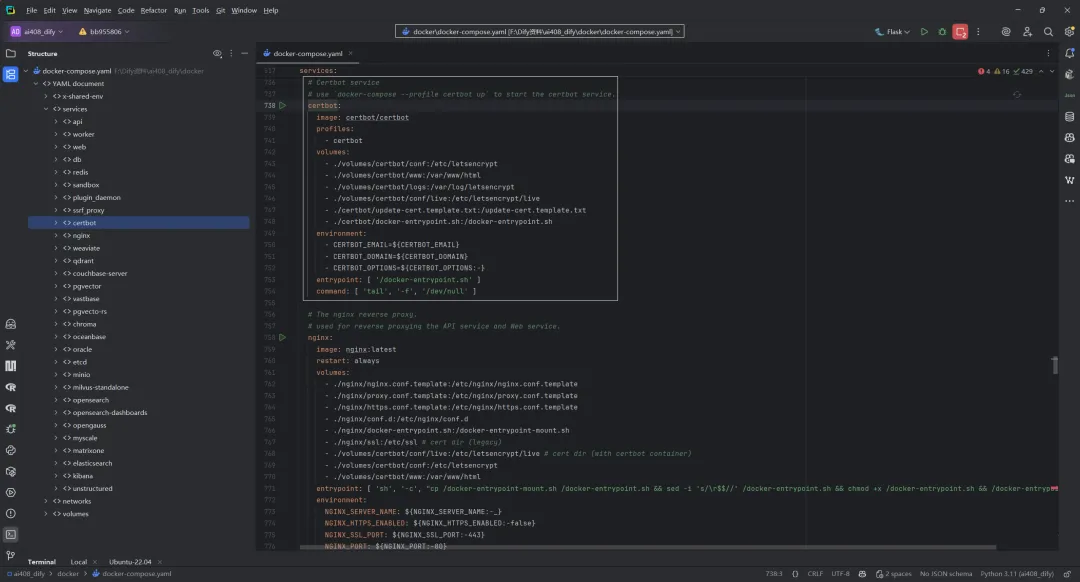
Task: Open Structure view options eye icon
Action: (217, 53)
